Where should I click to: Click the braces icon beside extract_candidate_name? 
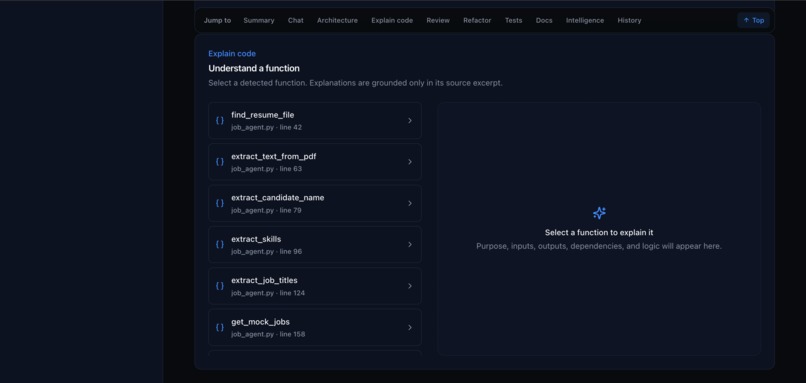[x=219, y=203]
